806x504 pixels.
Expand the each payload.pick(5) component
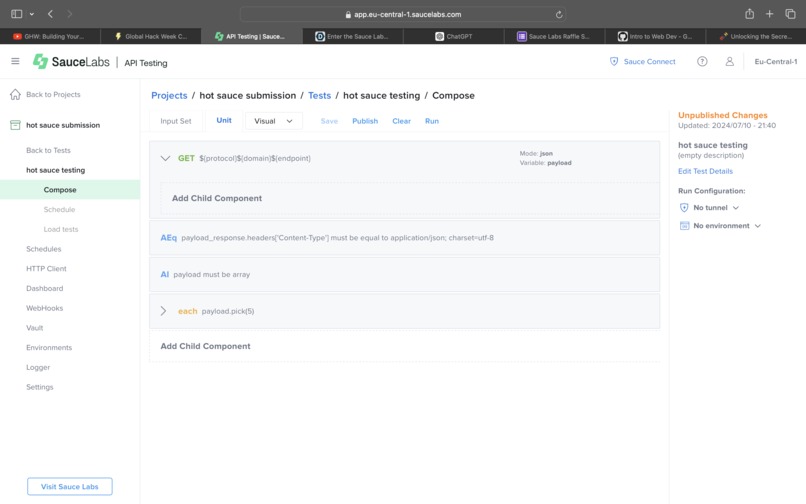click(x=163, y=311)
